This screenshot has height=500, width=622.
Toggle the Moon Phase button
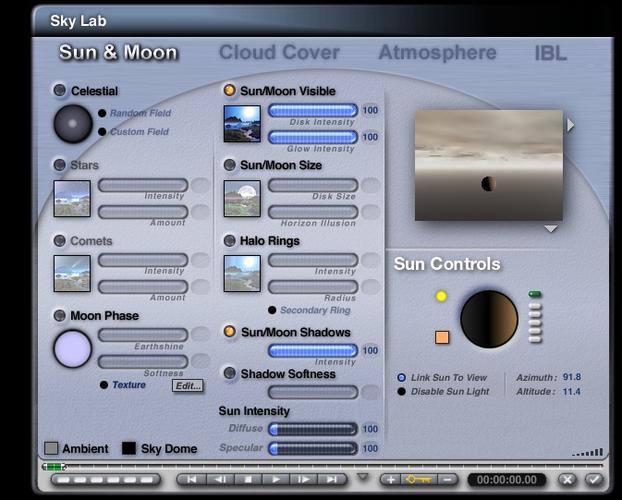click(x=60, y=315)
